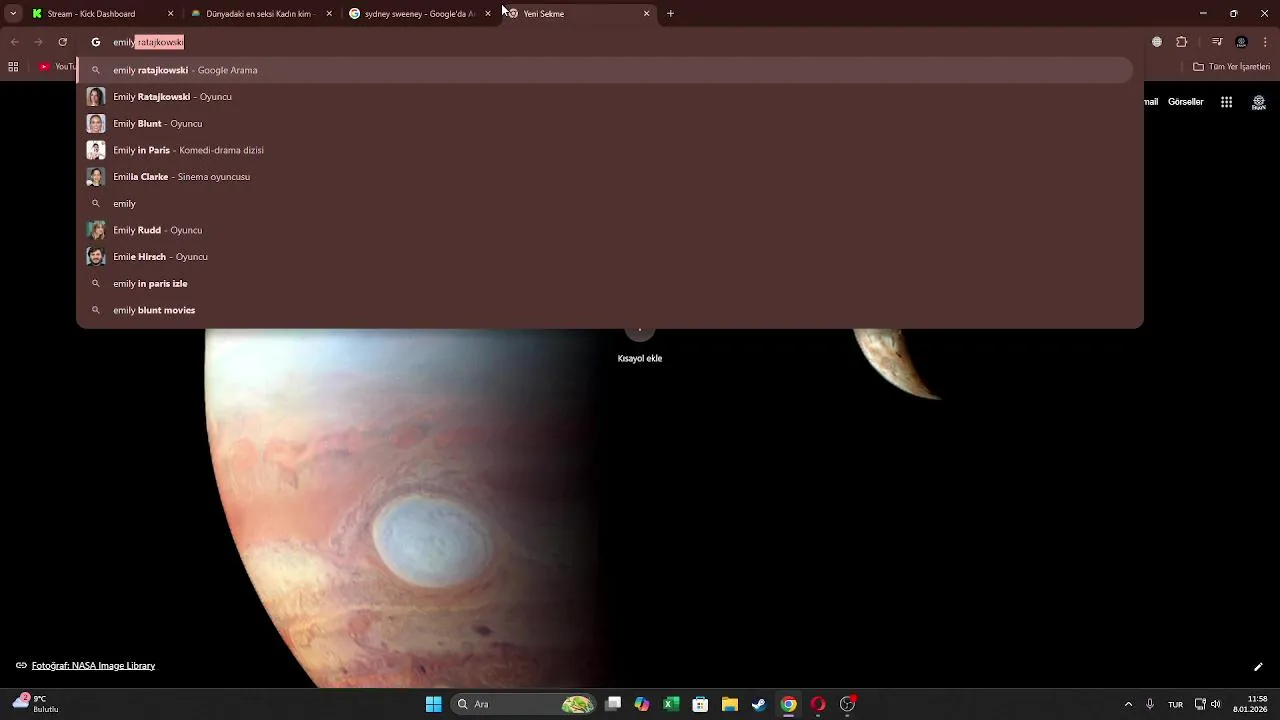
Task: Open the globe extension icon in toolbar
Action: click(x=1157, y=42)
